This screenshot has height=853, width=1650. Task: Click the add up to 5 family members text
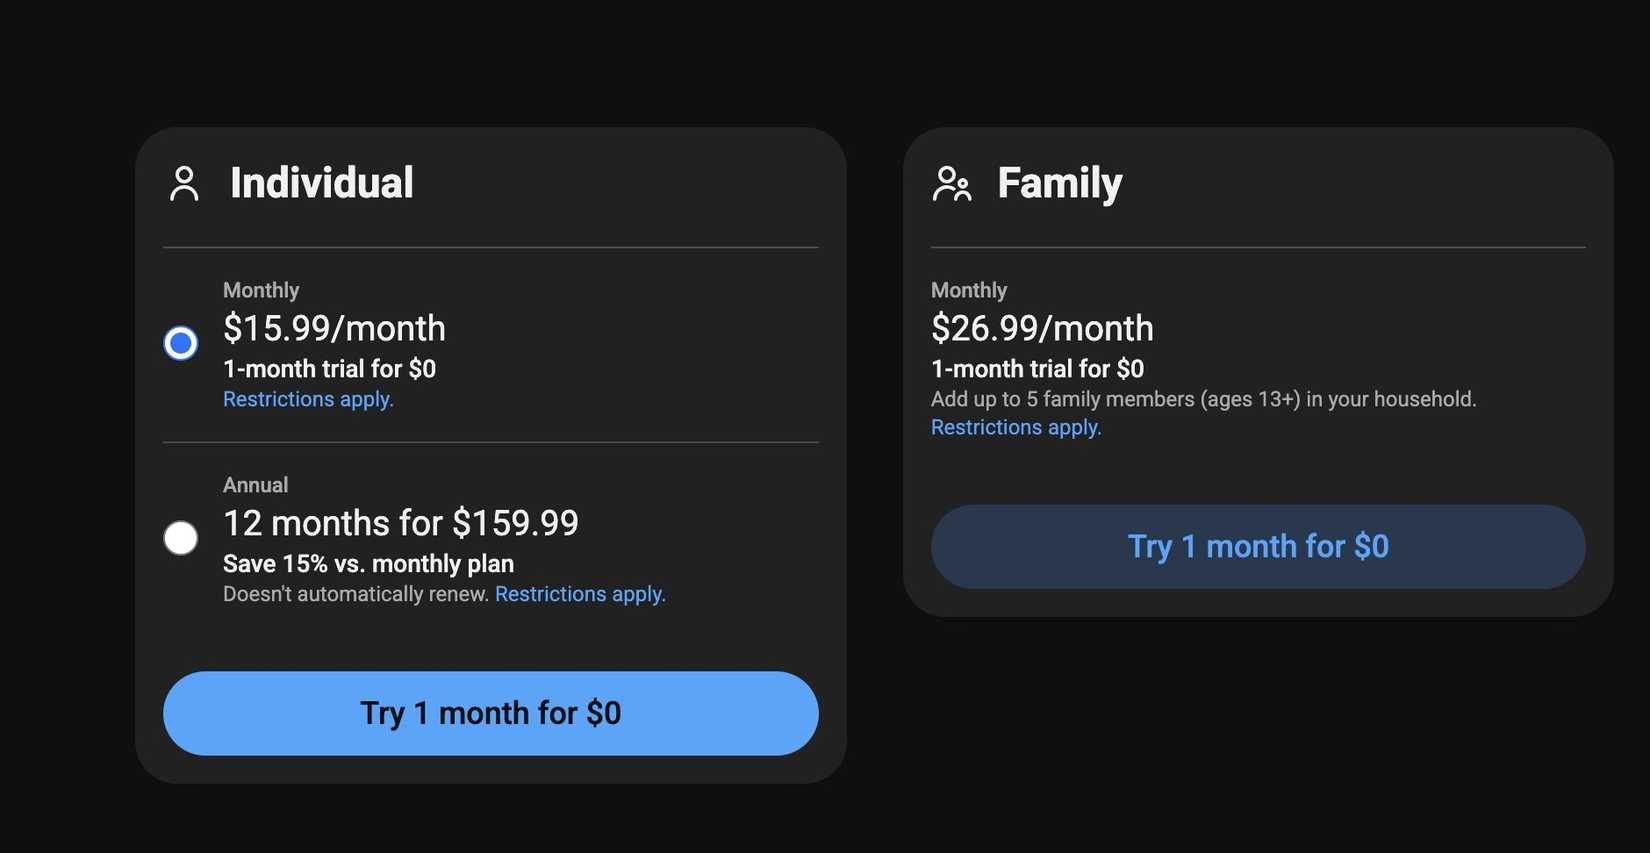pyautogui.click(x=1203, y=398)
